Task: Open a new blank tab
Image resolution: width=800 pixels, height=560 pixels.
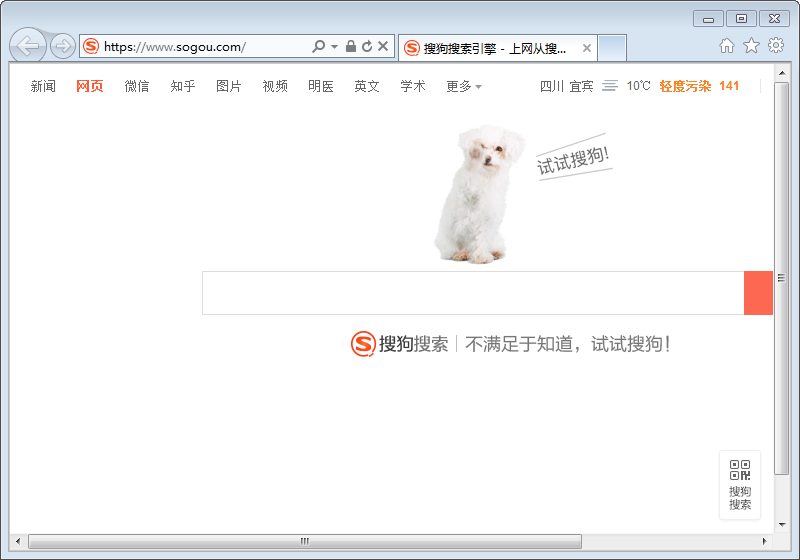Action: tap(612, 48)
